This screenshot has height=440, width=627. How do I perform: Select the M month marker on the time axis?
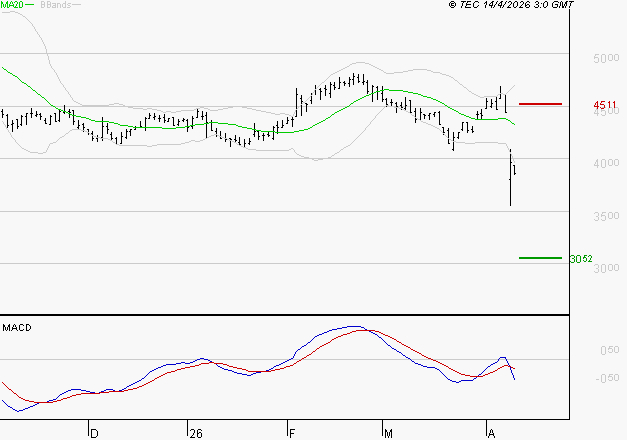[x=389, y=434]
